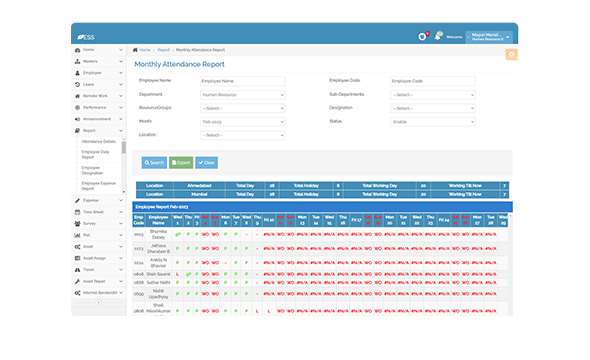Viewport: 590px width, 360px height.
Task: Click the Remote Work house icon
Action: 77,96
